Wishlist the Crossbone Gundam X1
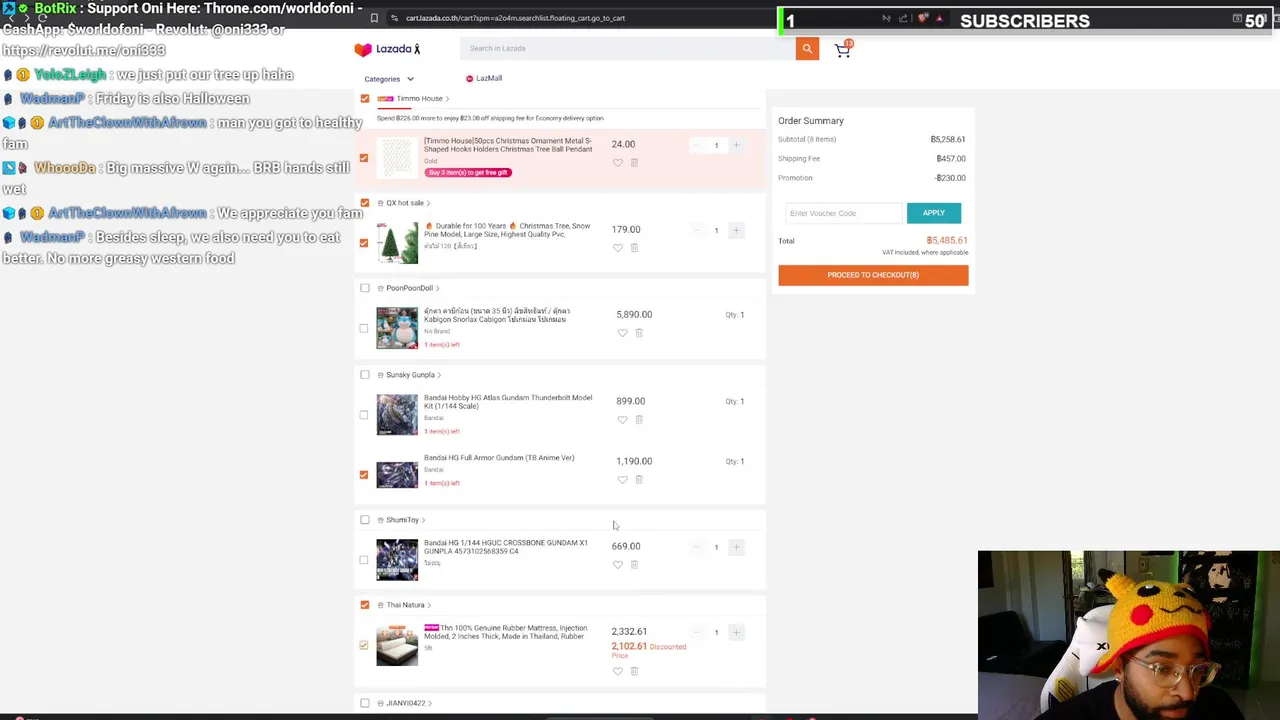1280x720 pixels. coord(617,564)
